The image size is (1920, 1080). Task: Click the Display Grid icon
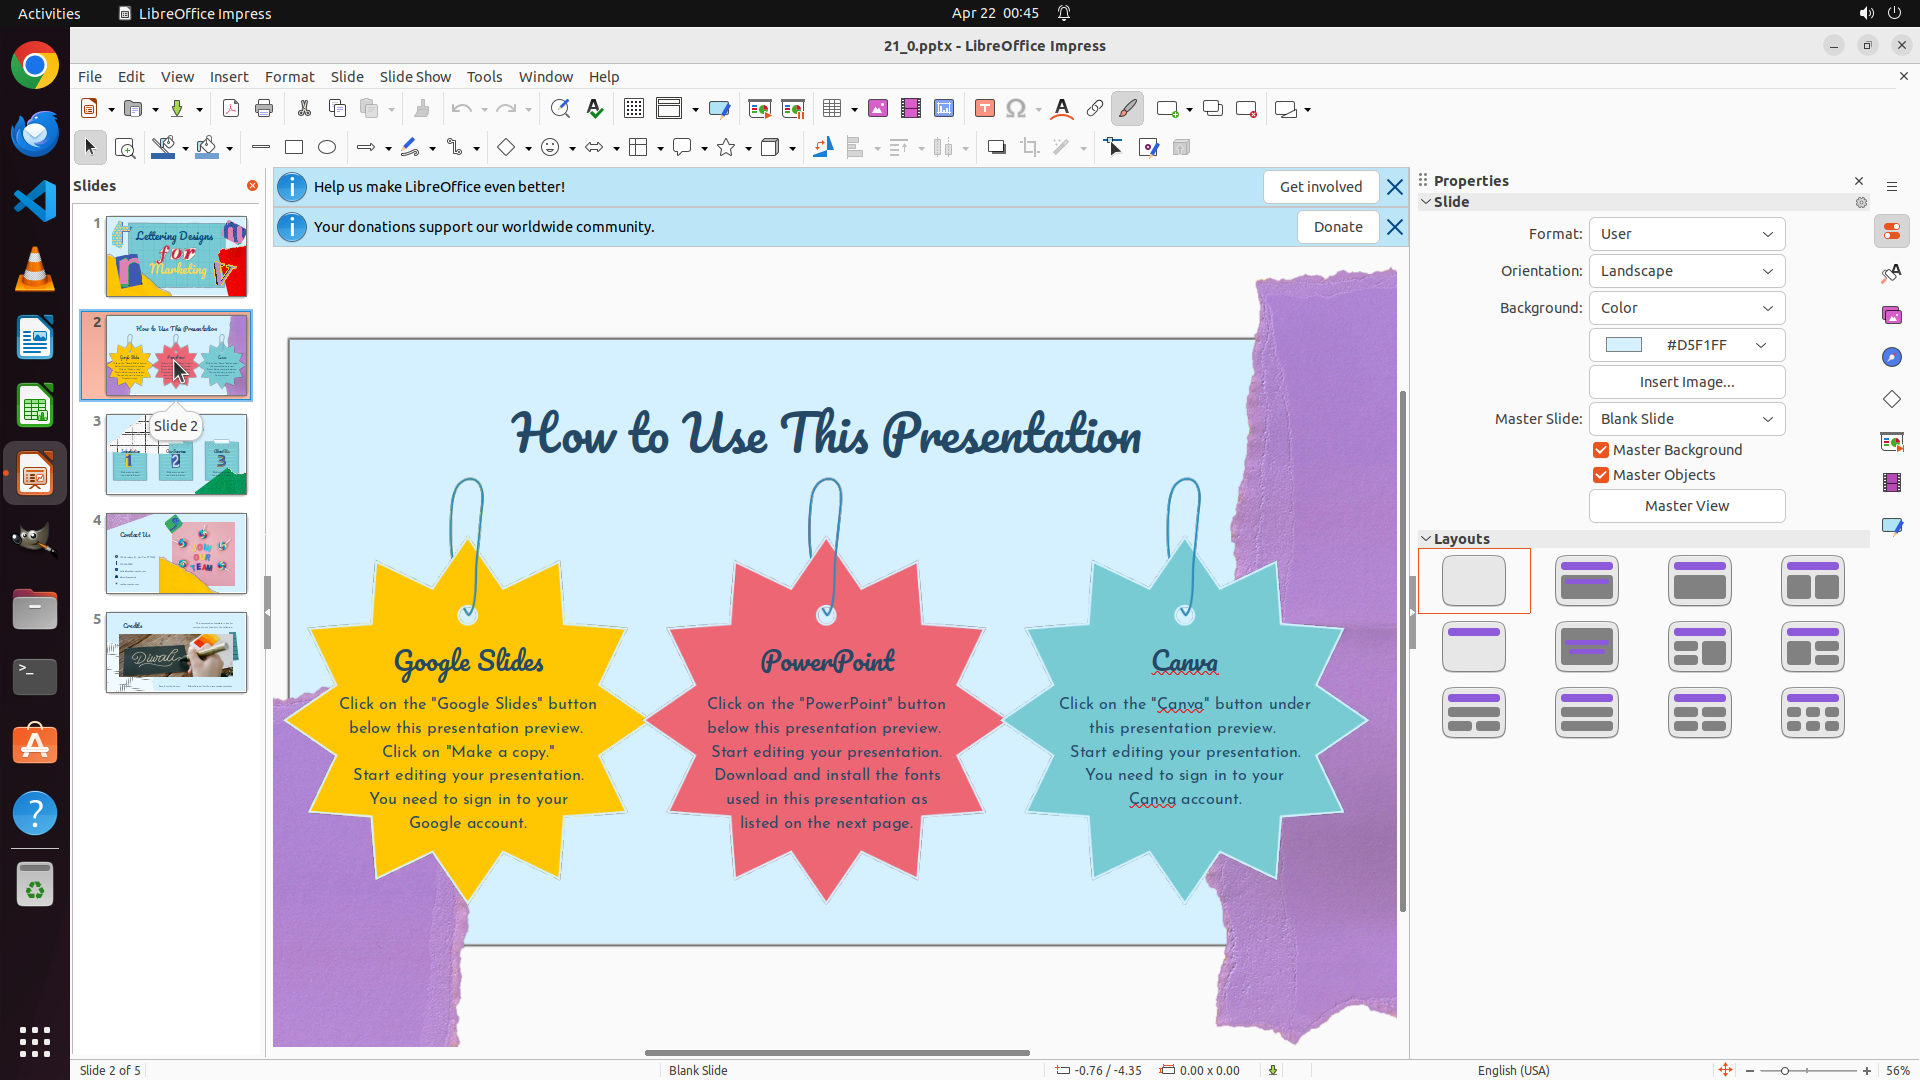tap(634, 109)
